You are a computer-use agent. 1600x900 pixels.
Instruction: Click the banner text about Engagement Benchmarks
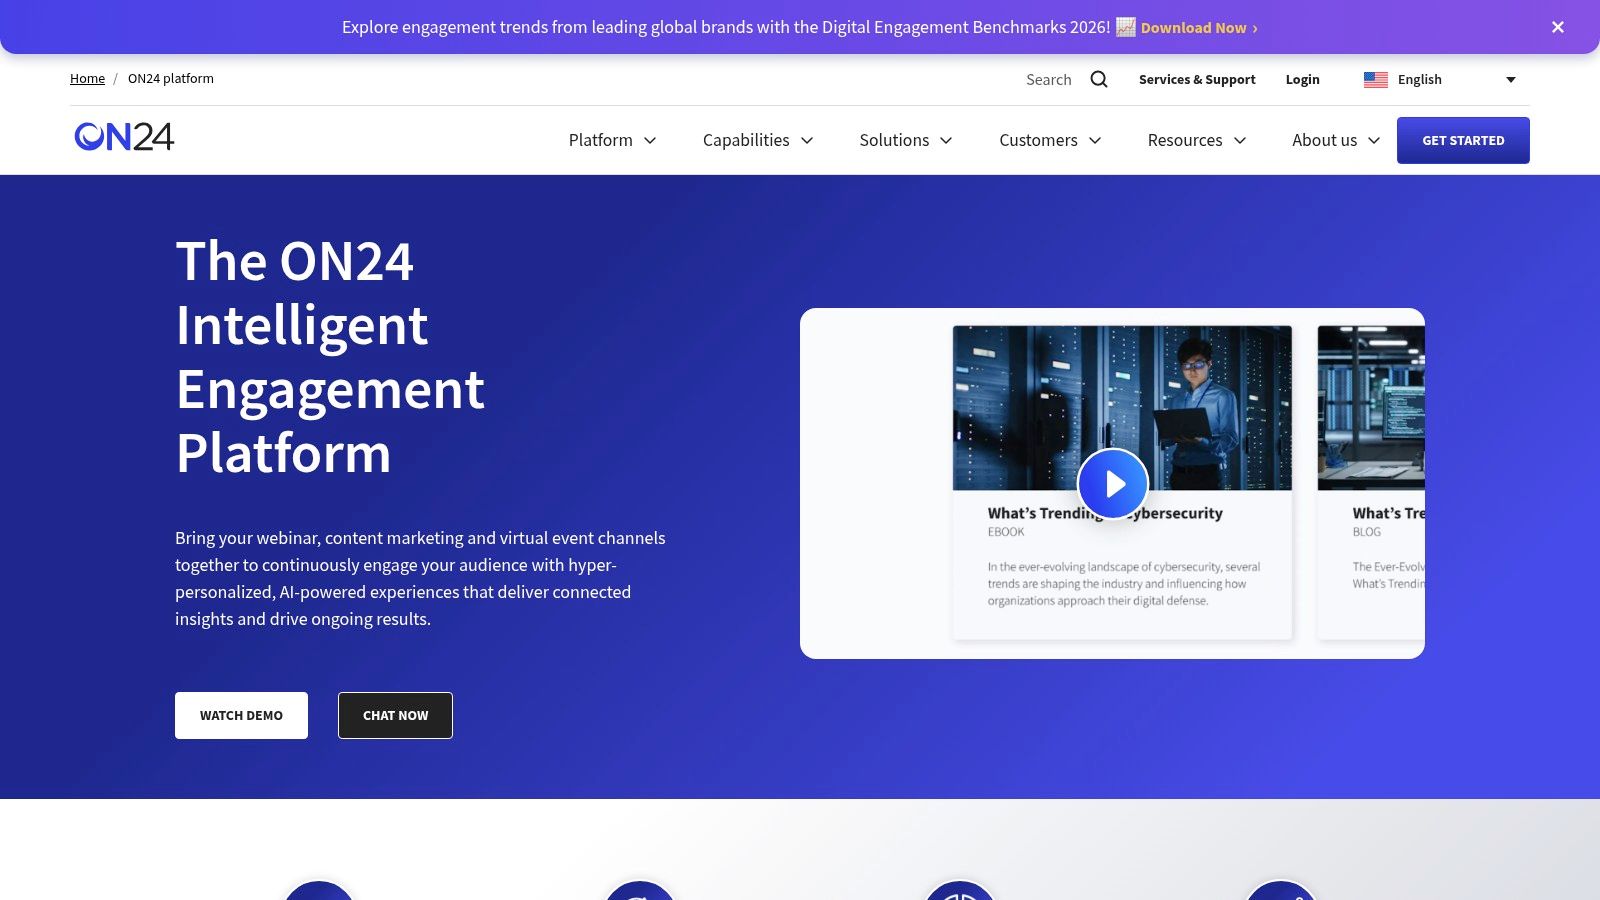(726, 27)
